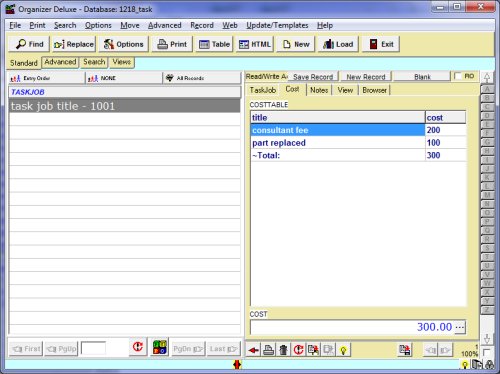Select the Standard toolbar tab
Viewport: 500px width, 374px height.
[24, 63]
